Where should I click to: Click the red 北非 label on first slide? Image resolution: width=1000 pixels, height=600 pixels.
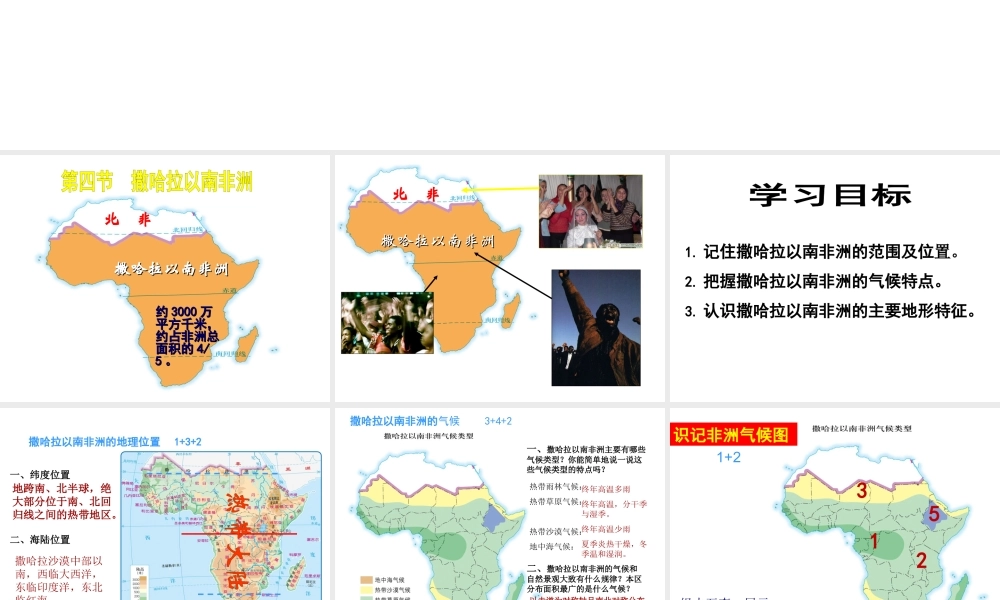click(128, 219)
